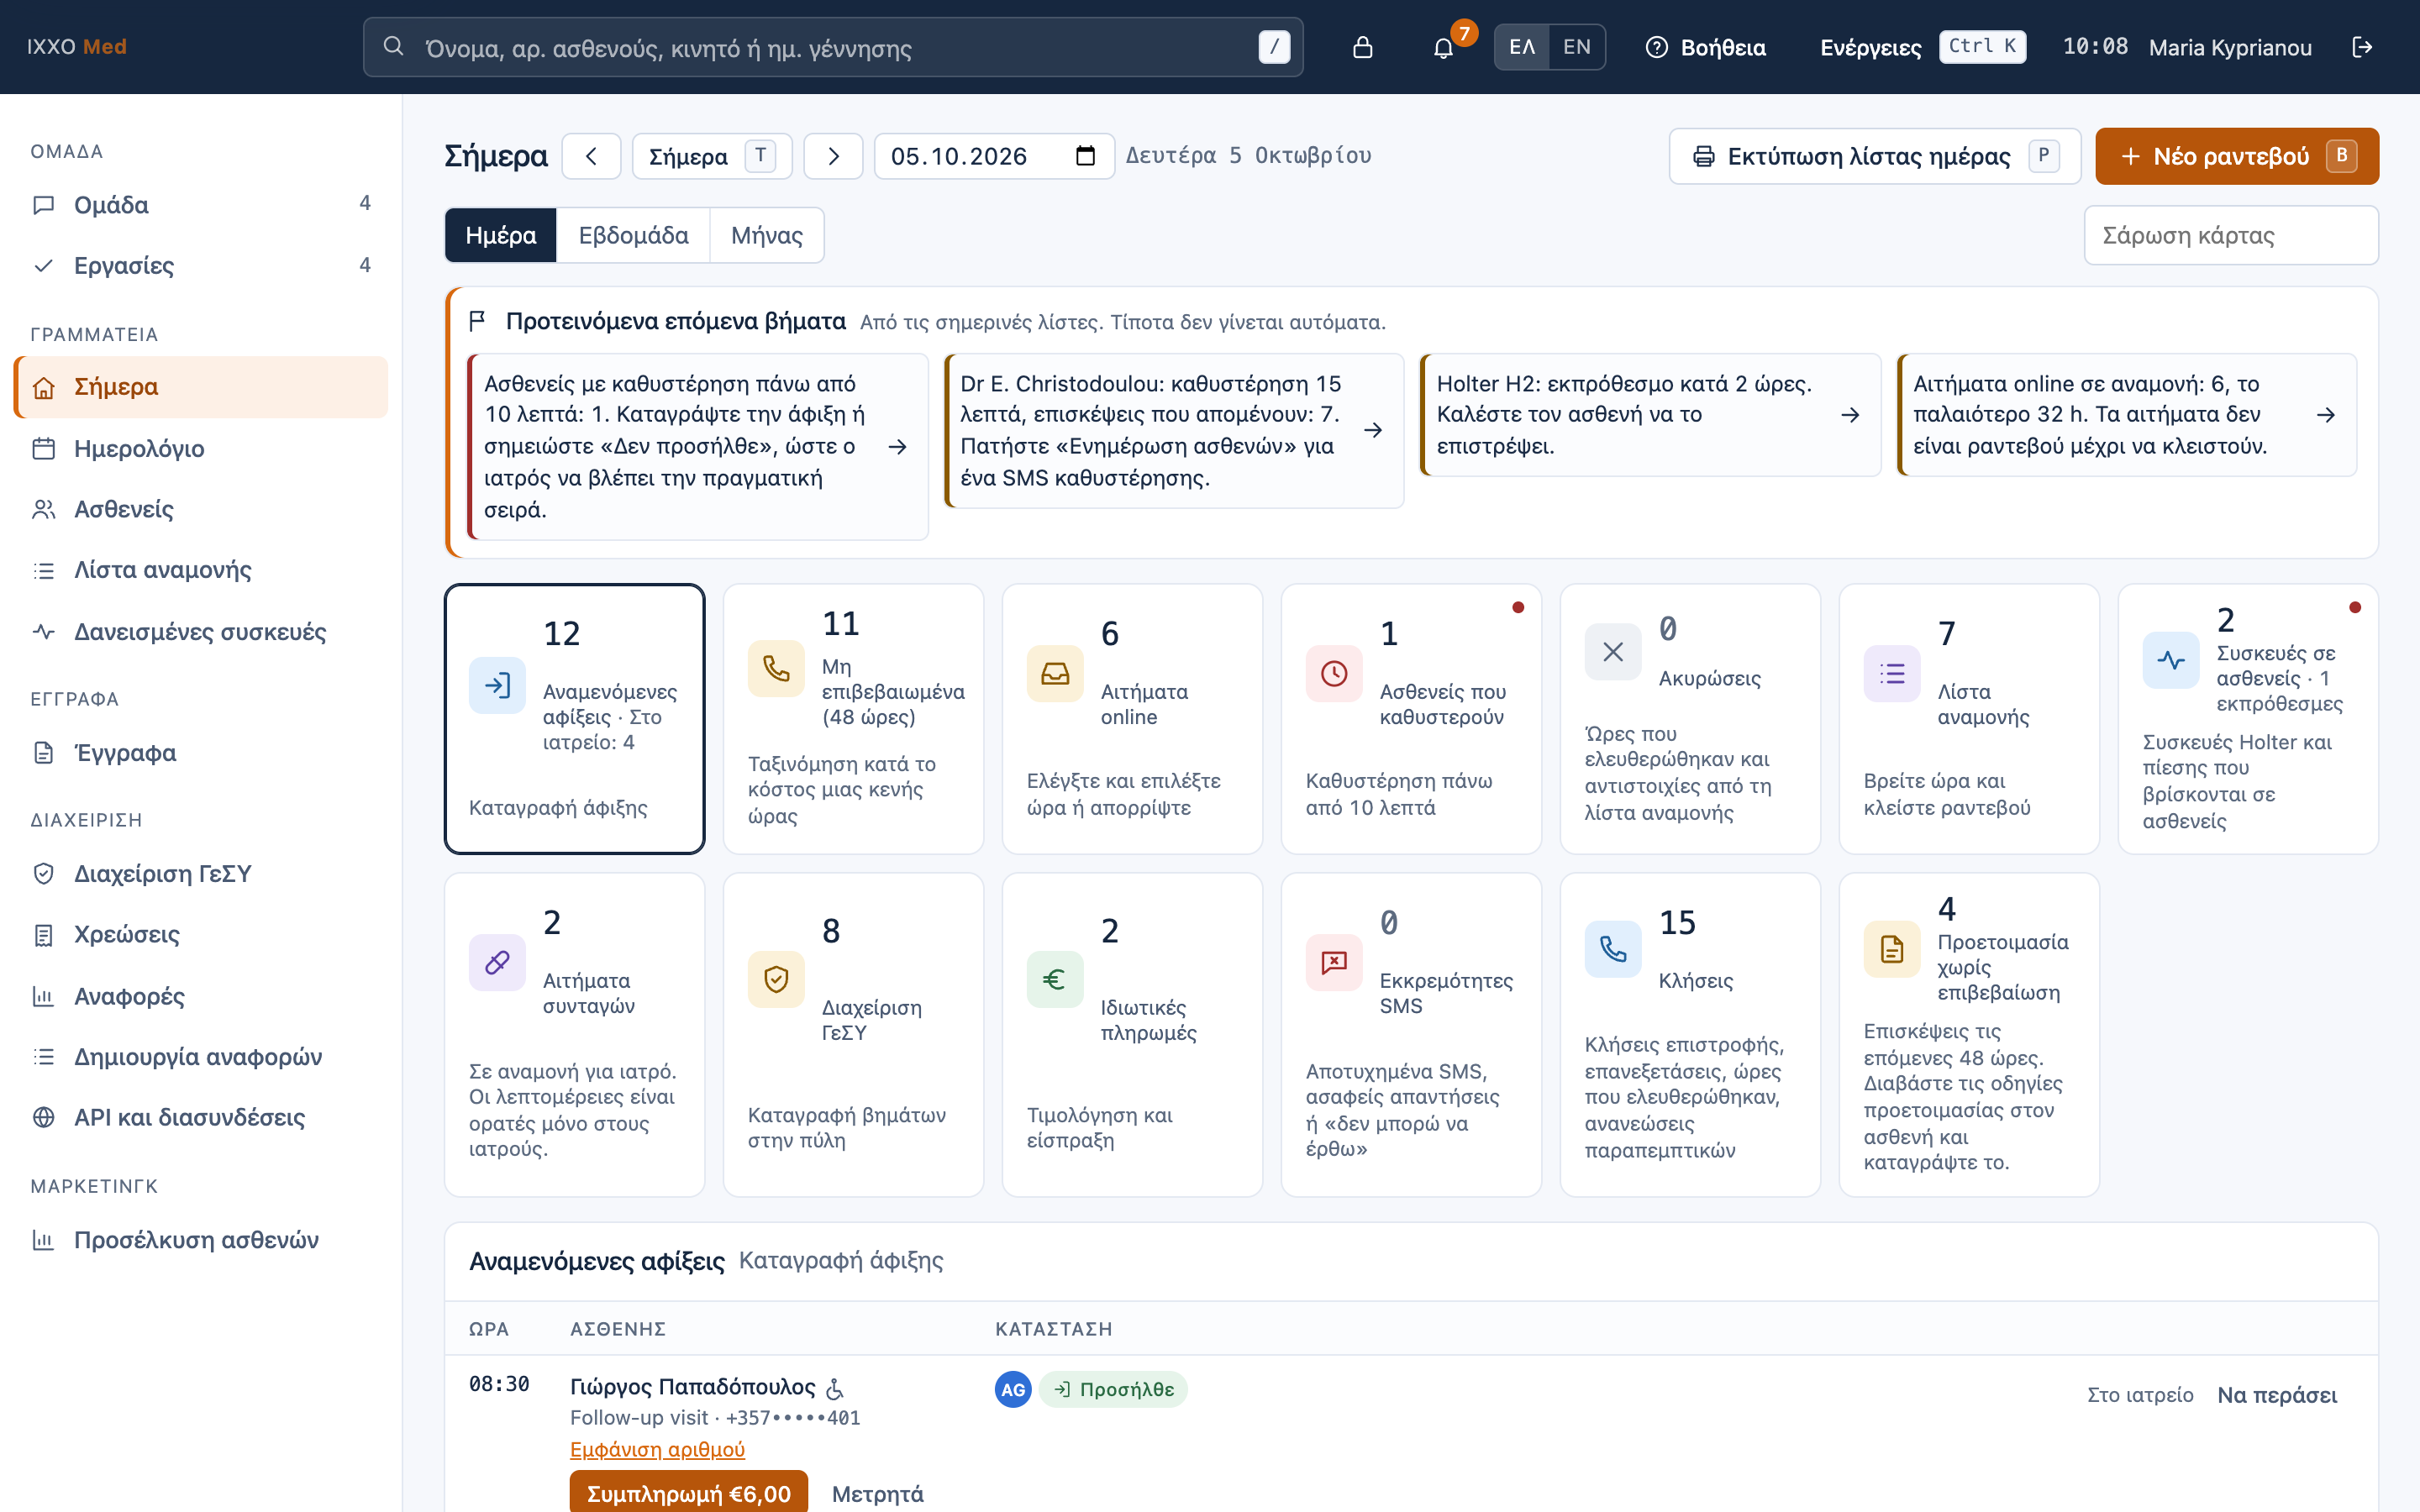Open Αναμενόμενες αφίξεις card icon
2420x1512 pixels.
point(497,685)
